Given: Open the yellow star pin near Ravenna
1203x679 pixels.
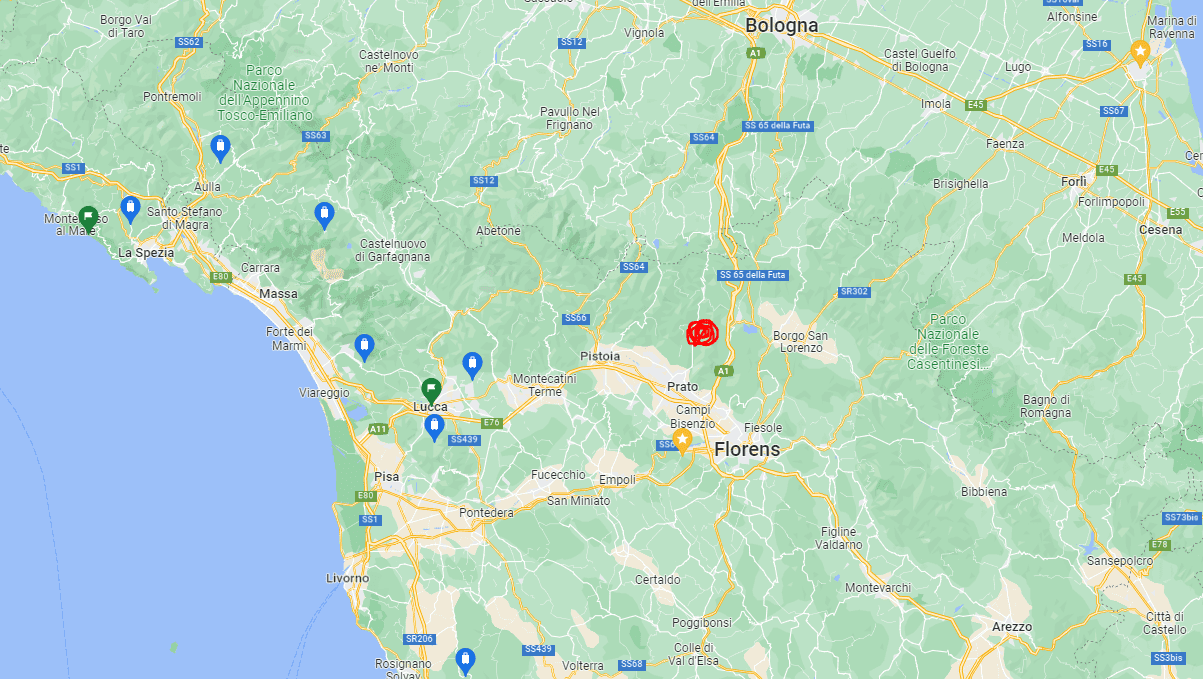Looking at the screenshot, I should tap(1139, 52).
